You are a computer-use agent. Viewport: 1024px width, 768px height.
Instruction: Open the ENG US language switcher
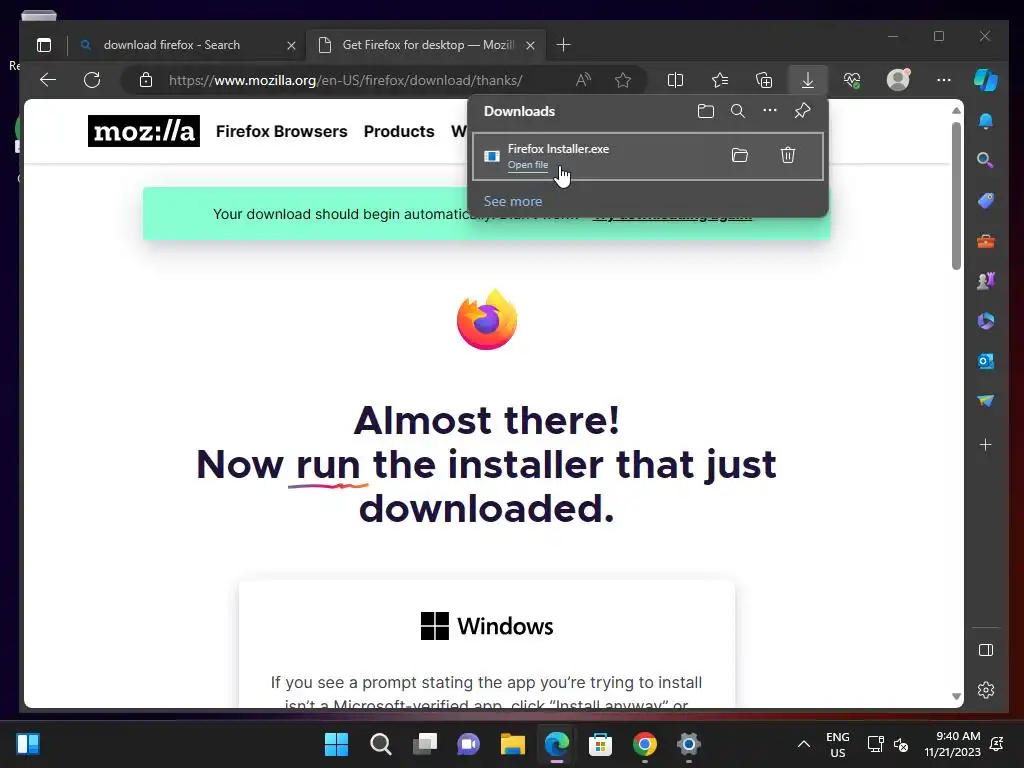point(837,744)
